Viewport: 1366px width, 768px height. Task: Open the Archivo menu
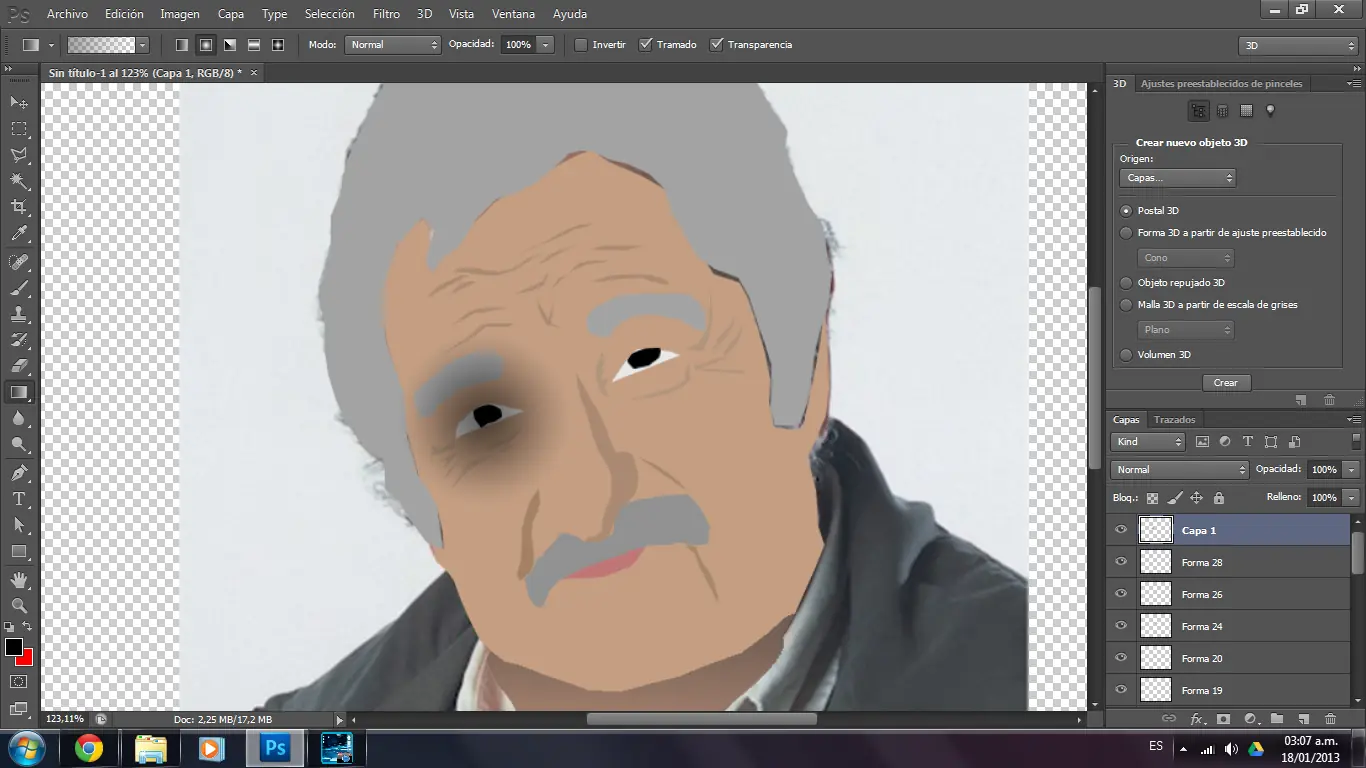click(67, 14)
